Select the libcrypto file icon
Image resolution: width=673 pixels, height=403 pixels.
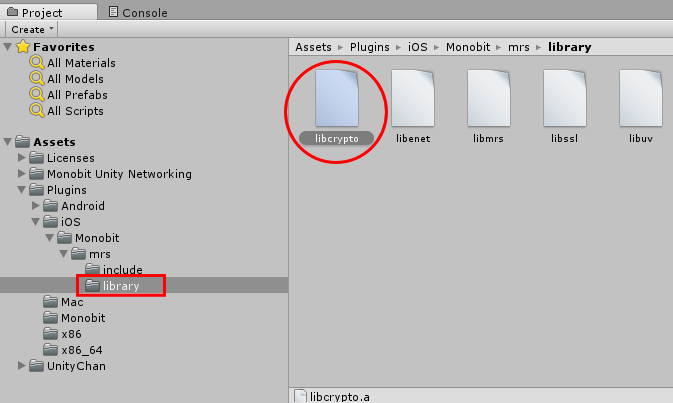[x=336, y=98]
